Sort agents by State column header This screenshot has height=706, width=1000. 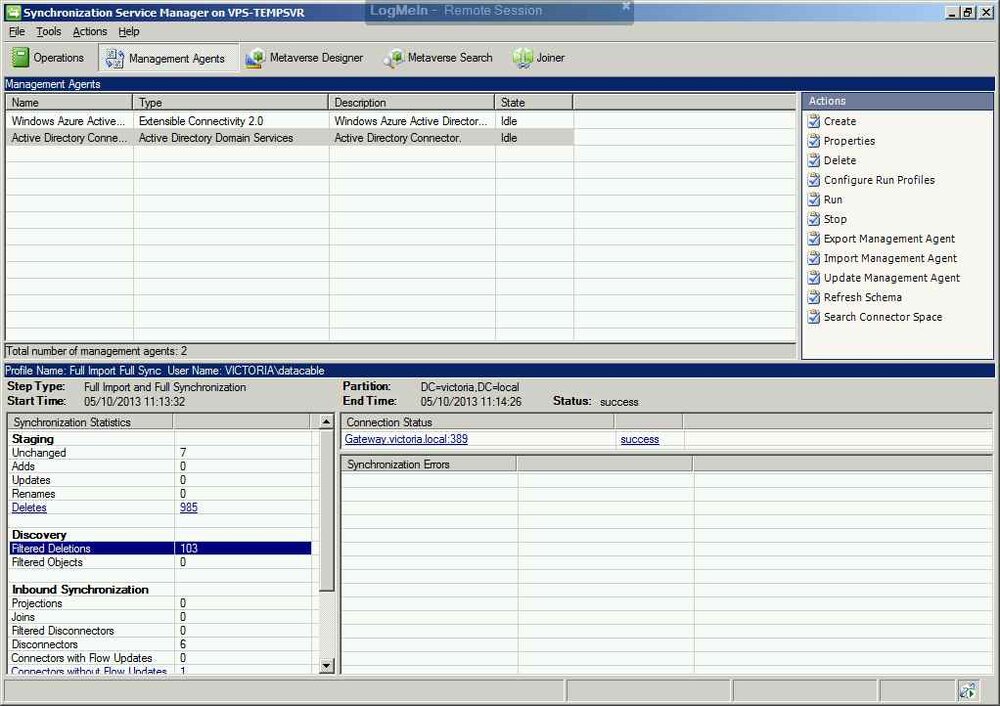(534, 103)
